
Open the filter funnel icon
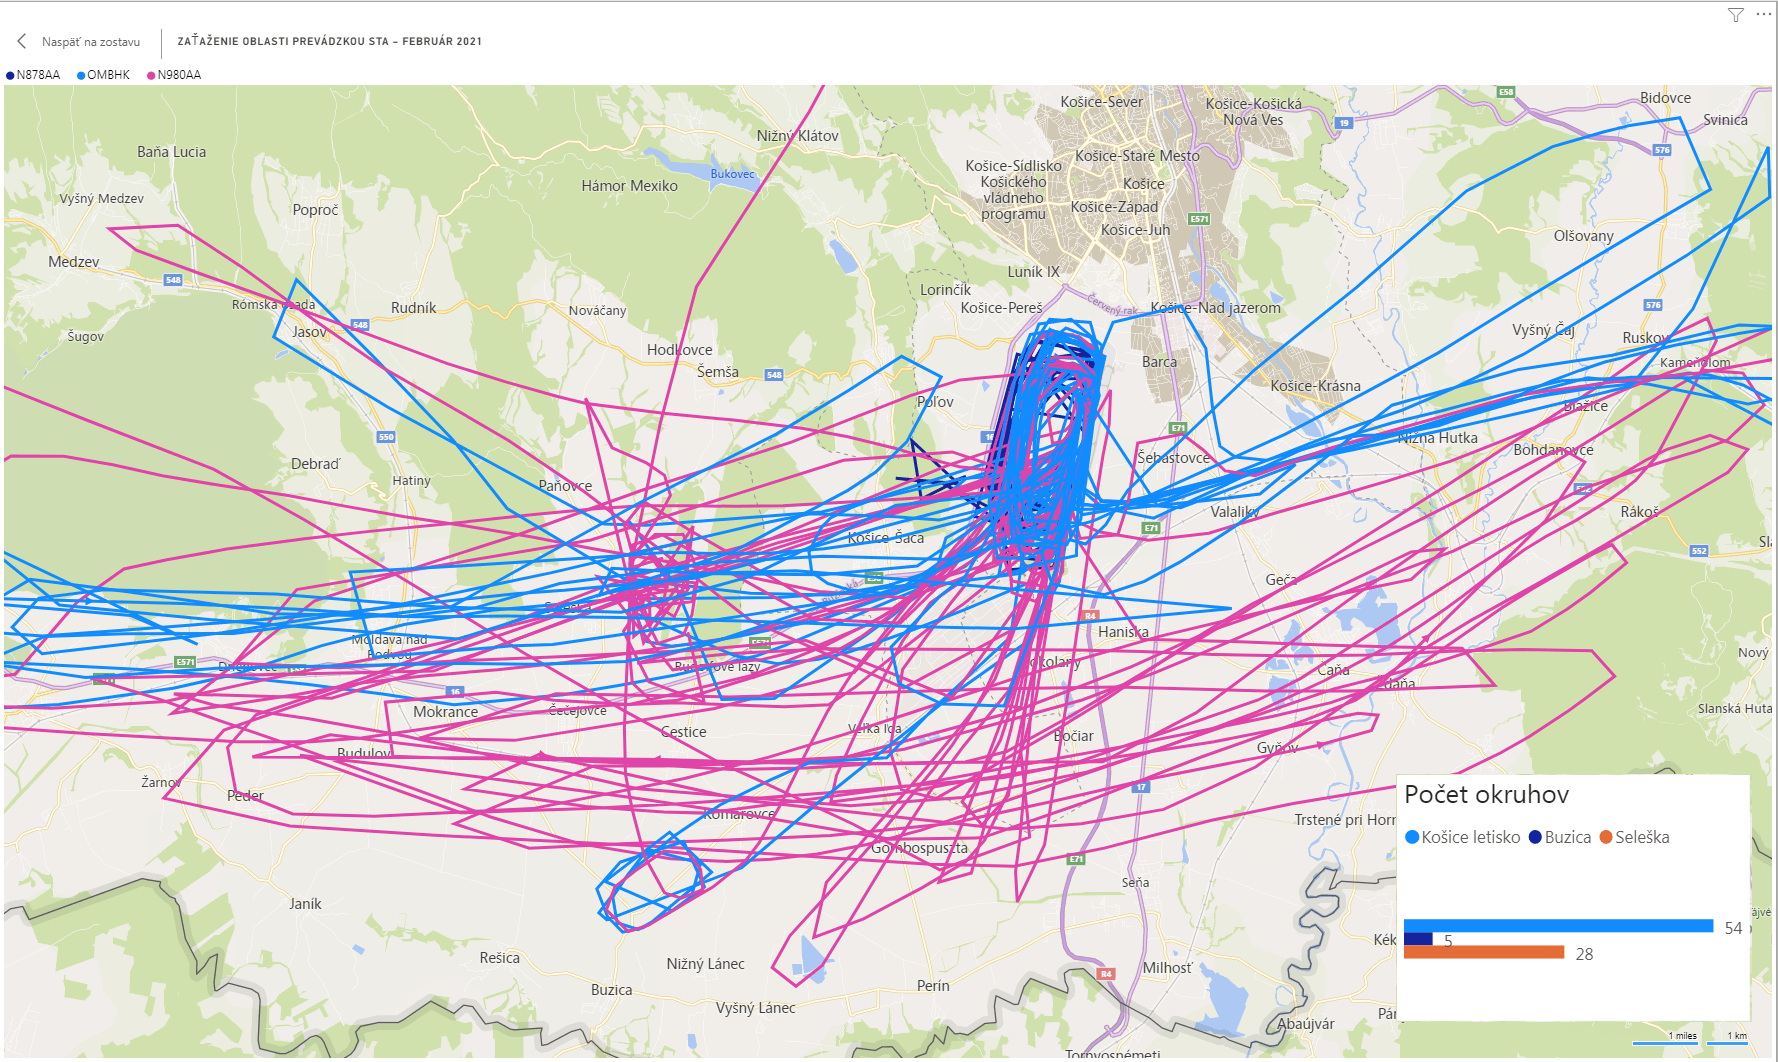click(1736, 15)
